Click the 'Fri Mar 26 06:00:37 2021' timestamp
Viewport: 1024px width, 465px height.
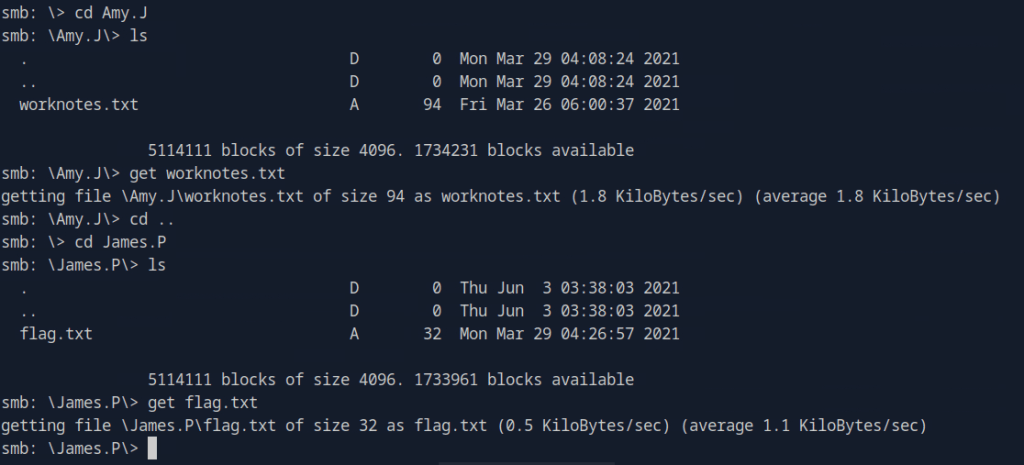569,104
